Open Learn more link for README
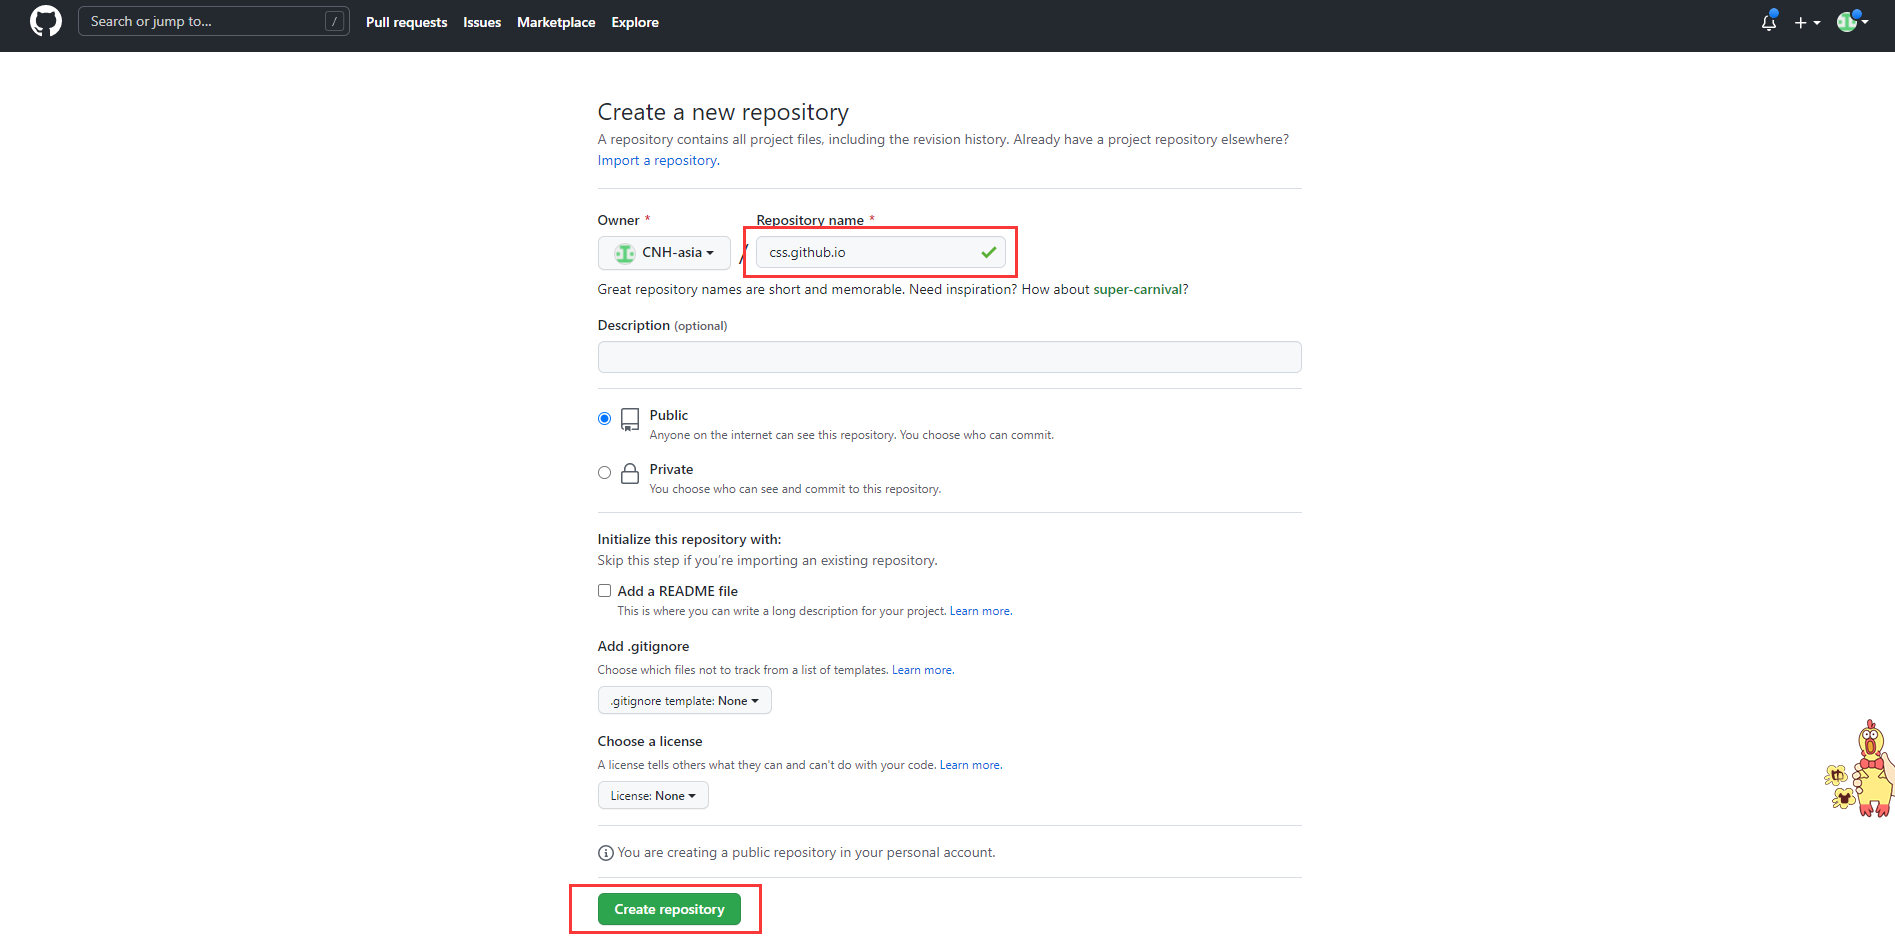 coord(979,611)
